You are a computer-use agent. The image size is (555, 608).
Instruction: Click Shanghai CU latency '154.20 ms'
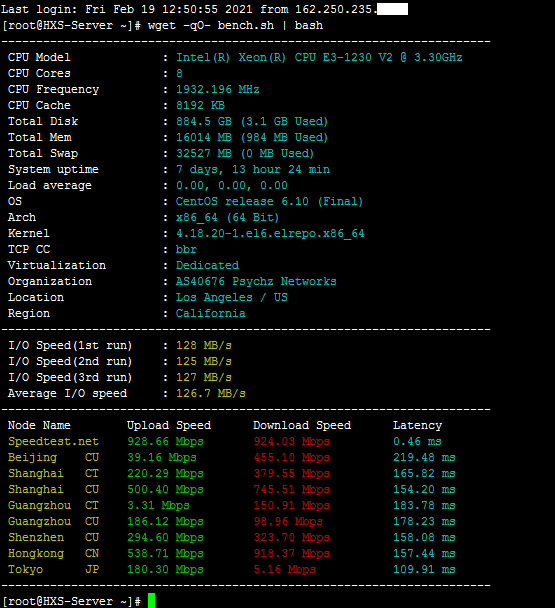(424, 489)
